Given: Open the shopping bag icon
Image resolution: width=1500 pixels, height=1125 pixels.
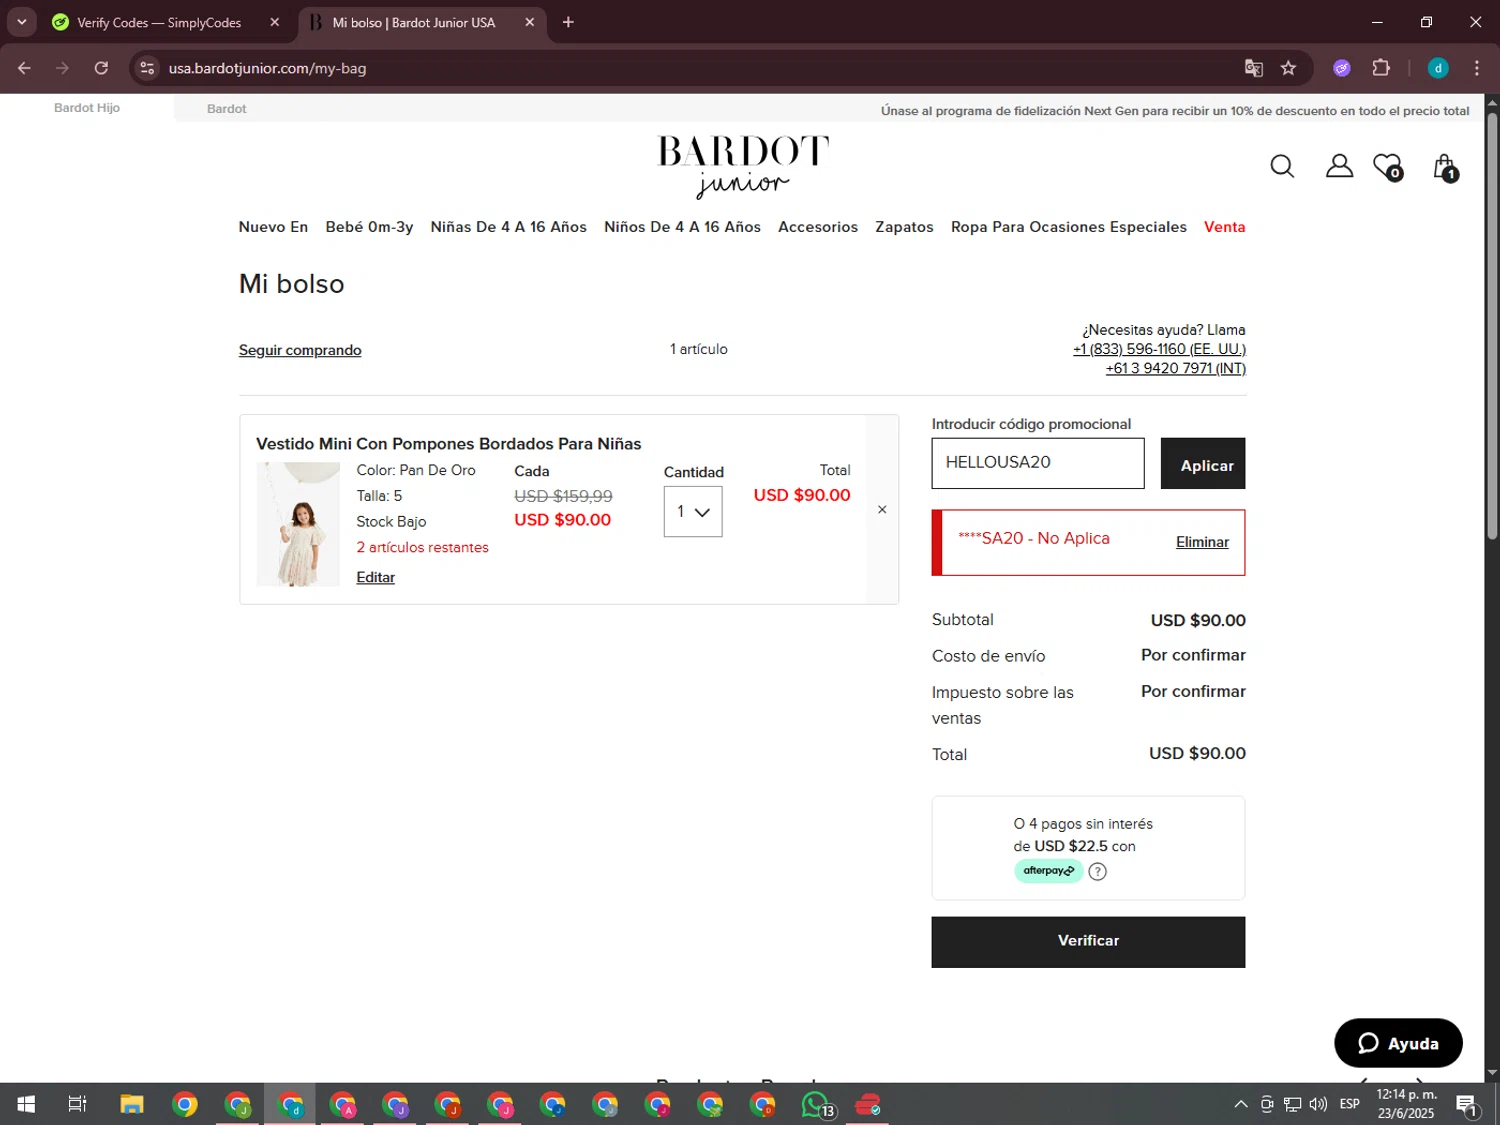Looking at the screenshot, I should (1445, 168).
